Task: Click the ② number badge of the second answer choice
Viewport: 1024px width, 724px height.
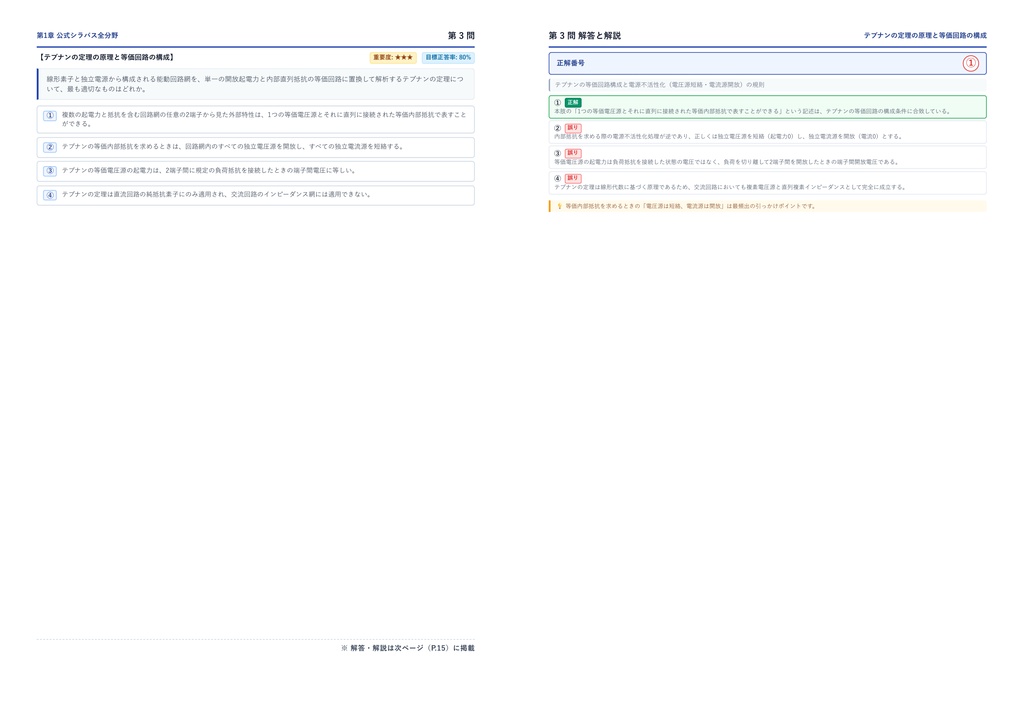Action: tap(50, 147)
